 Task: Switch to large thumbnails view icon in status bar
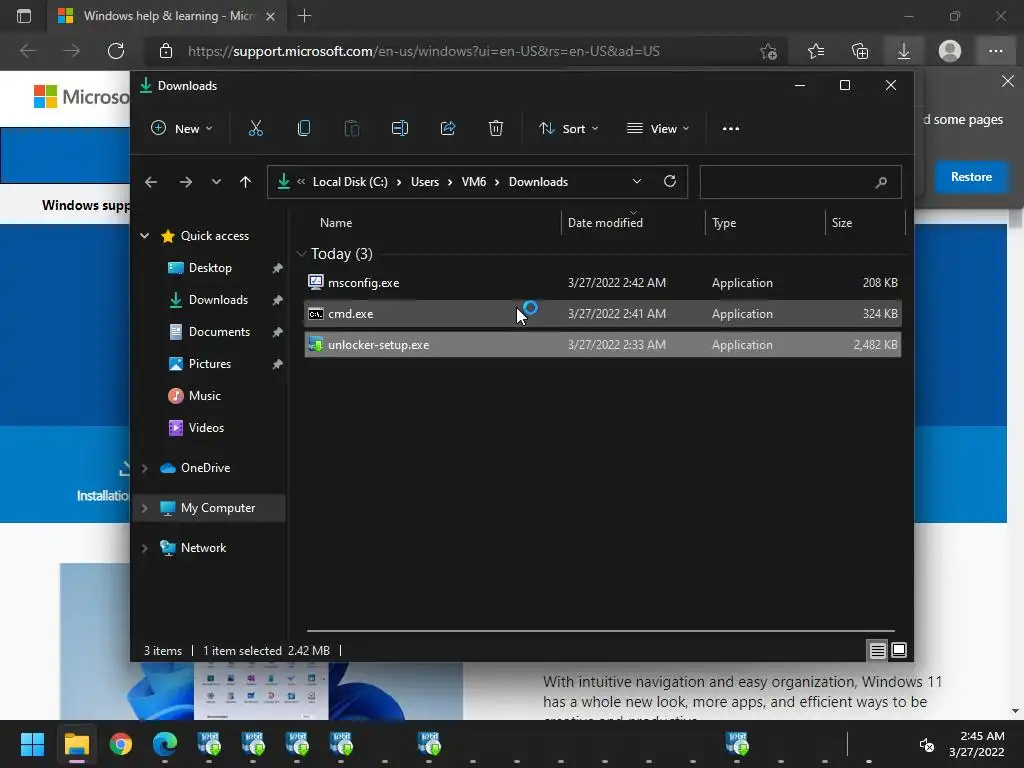899,650
